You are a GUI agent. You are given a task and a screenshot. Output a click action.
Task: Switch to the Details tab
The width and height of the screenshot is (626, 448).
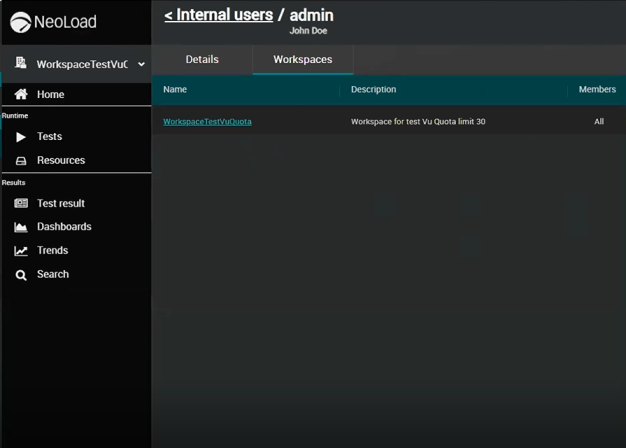(202, 59)
